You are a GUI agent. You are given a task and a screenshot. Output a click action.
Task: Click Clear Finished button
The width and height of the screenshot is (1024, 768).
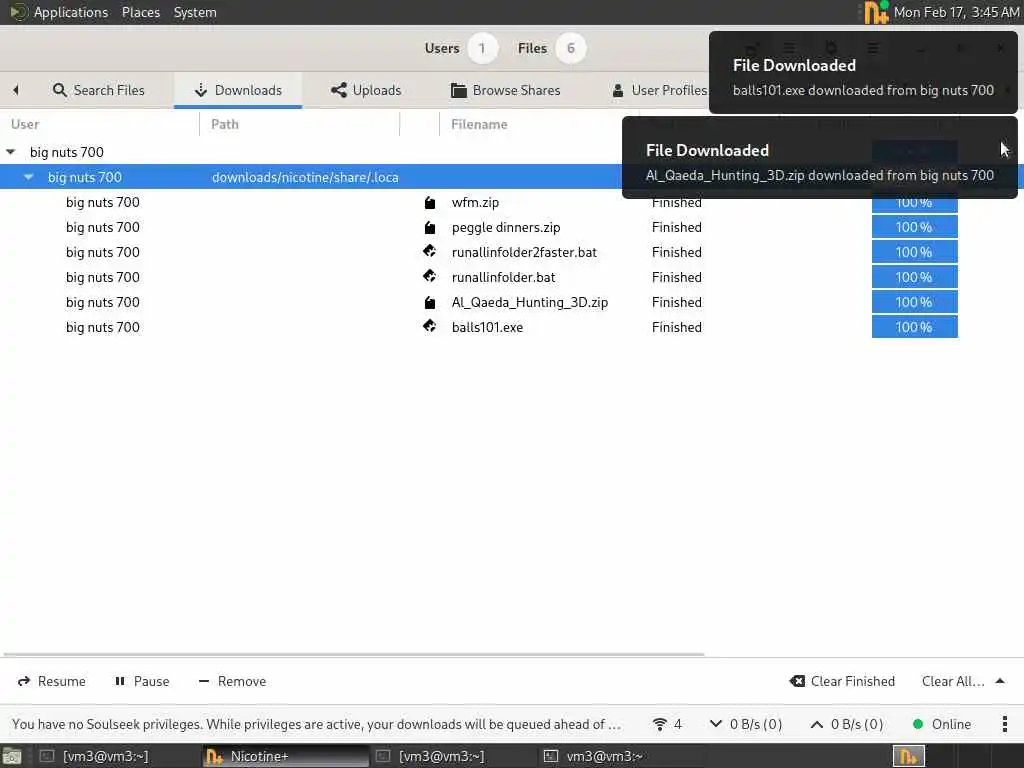click(842, 681)
